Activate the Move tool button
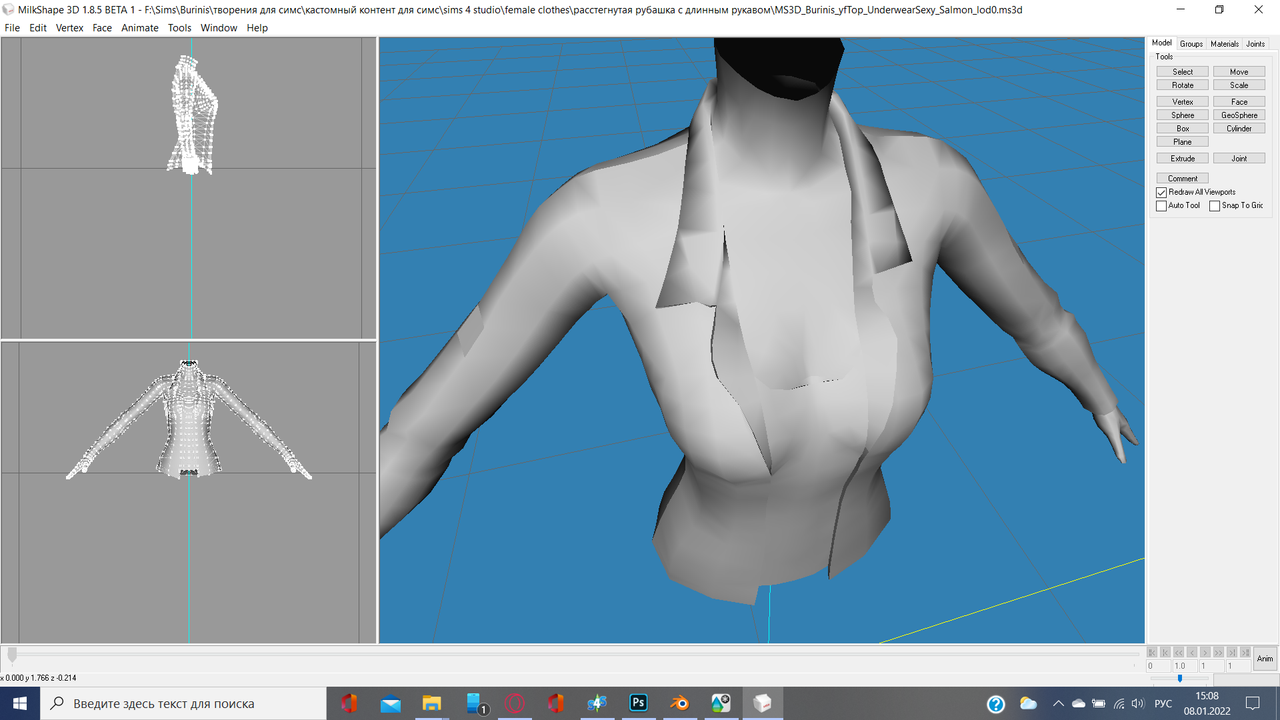 (1239, 72)
